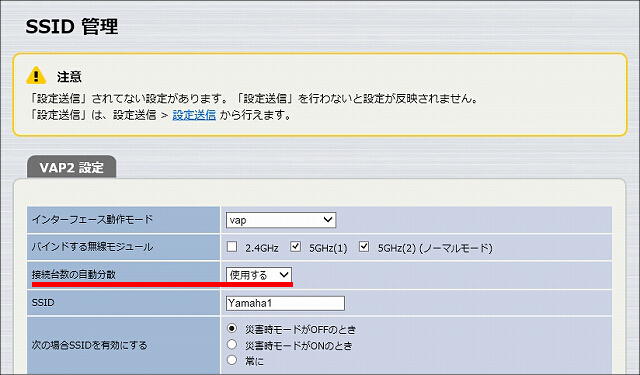Click the 次の場合SSIDを有効にする row label
The image size is (640, 375).
pyautogui.click(x=89, y=345)
